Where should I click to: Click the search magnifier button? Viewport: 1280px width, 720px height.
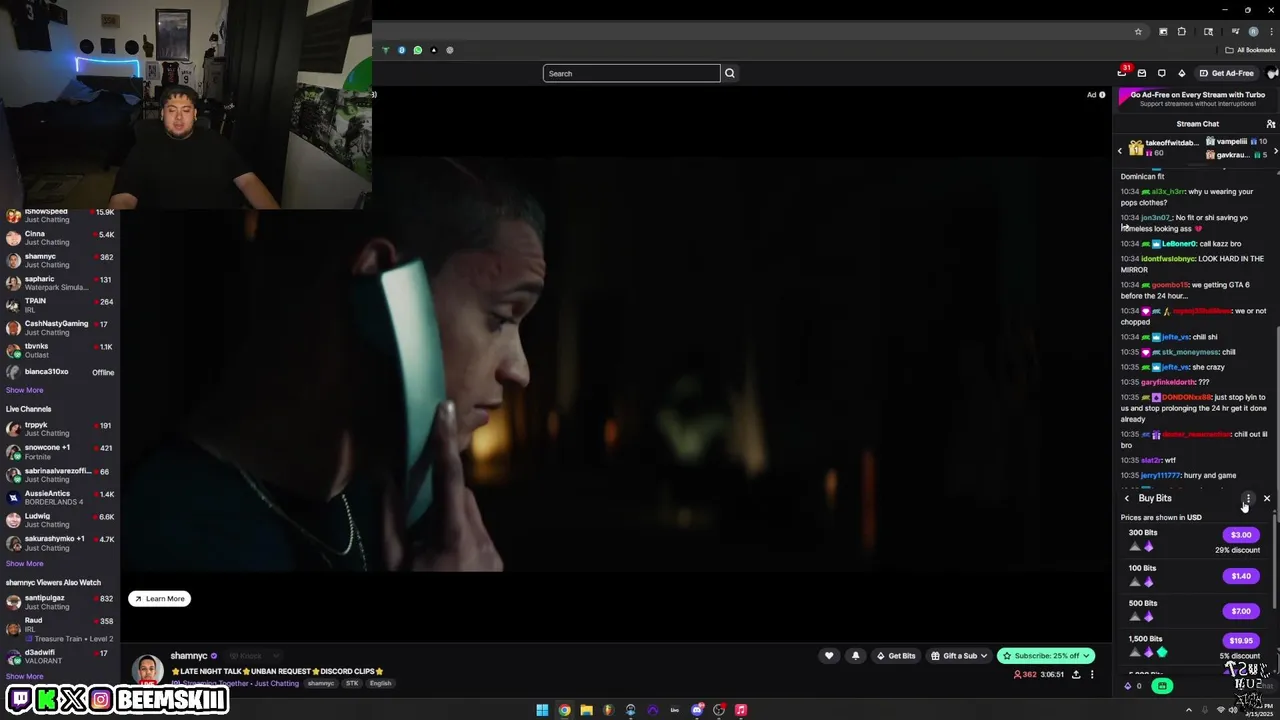(x=730, y=73)
